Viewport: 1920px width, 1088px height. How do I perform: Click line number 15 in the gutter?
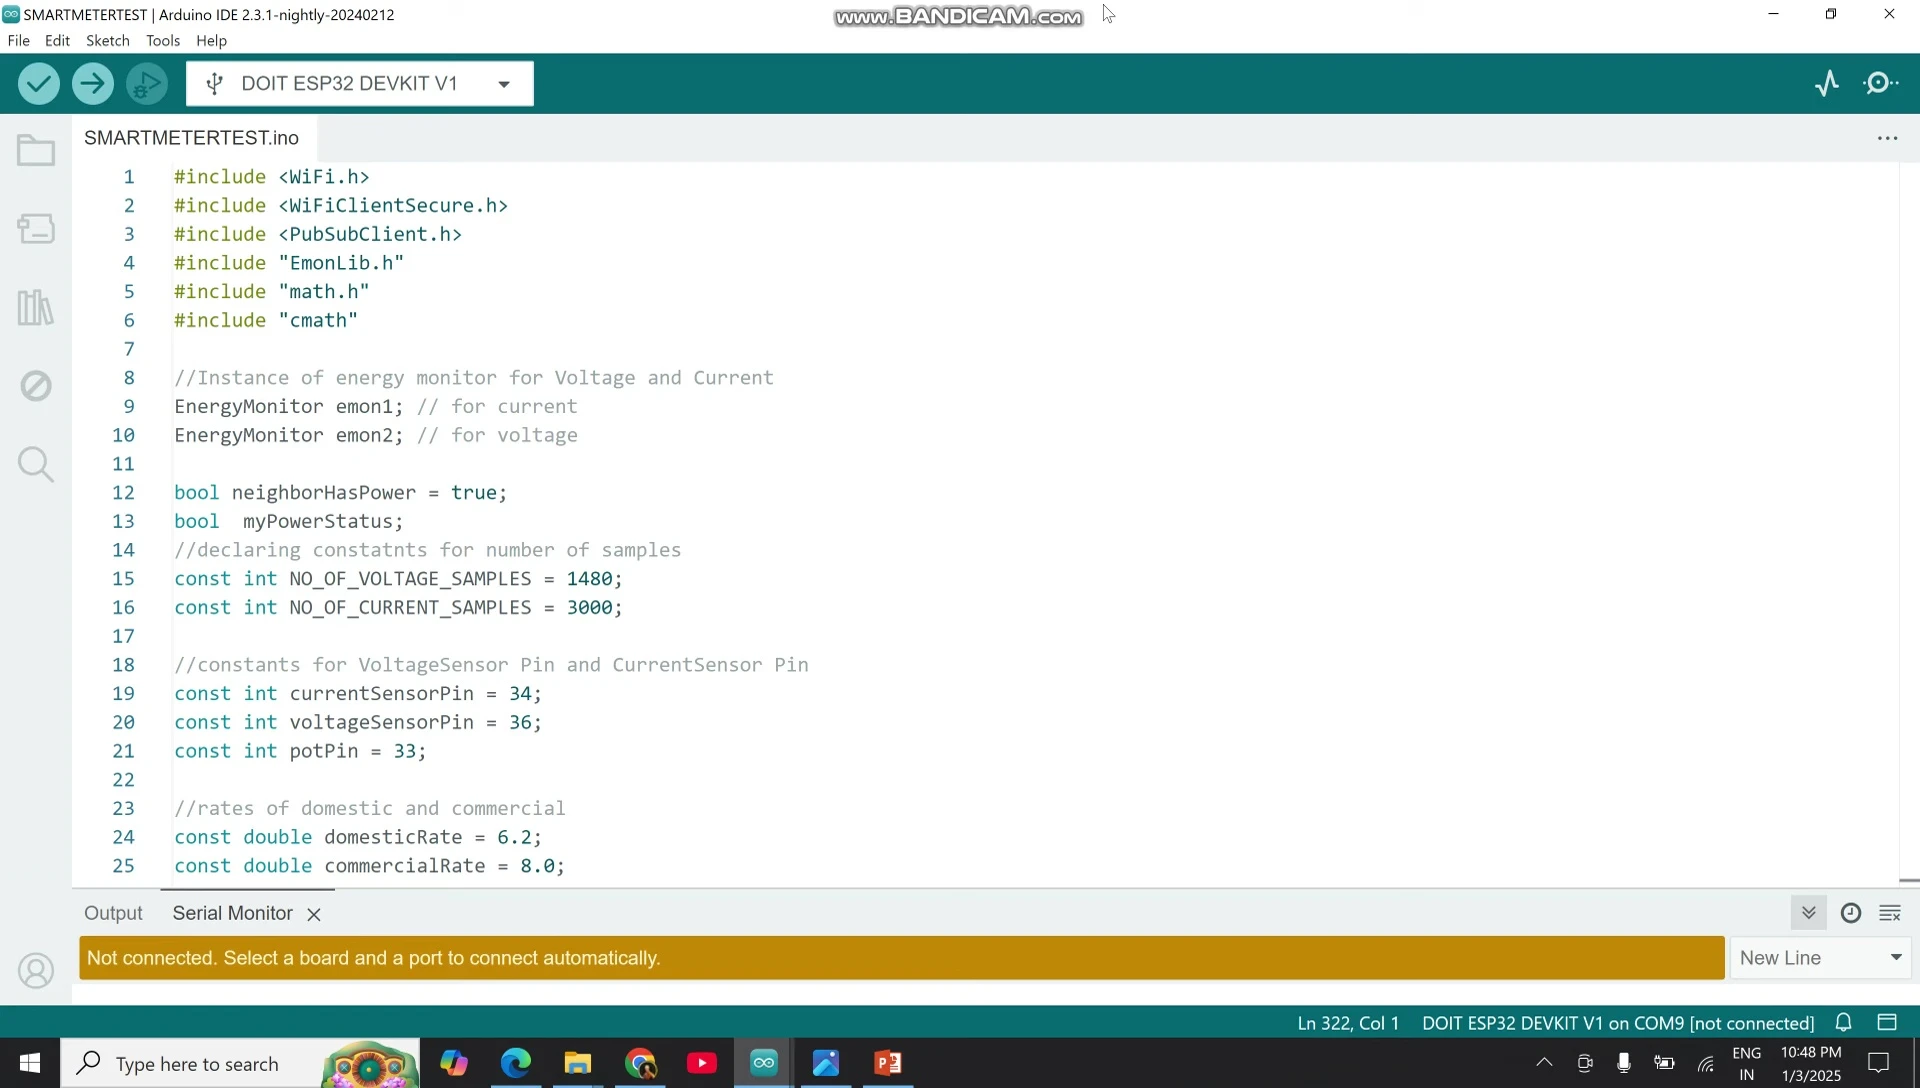pos(123,579)
